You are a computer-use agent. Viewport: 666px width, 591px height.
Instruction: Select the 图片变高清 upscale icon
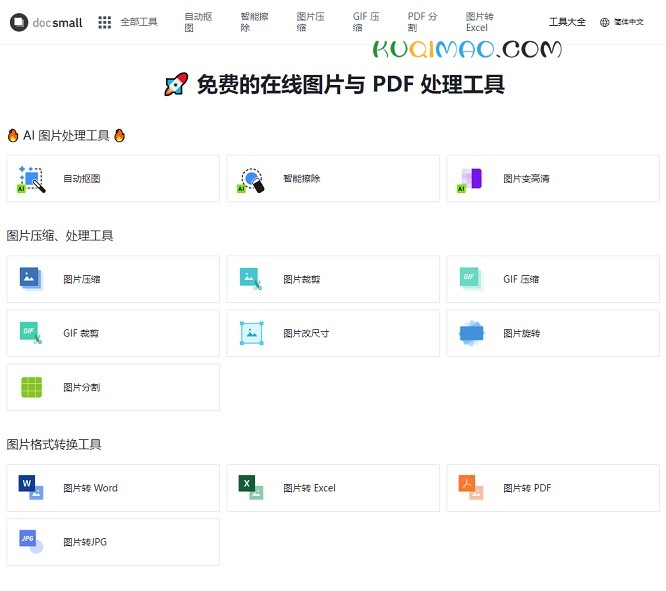[471, 180]
